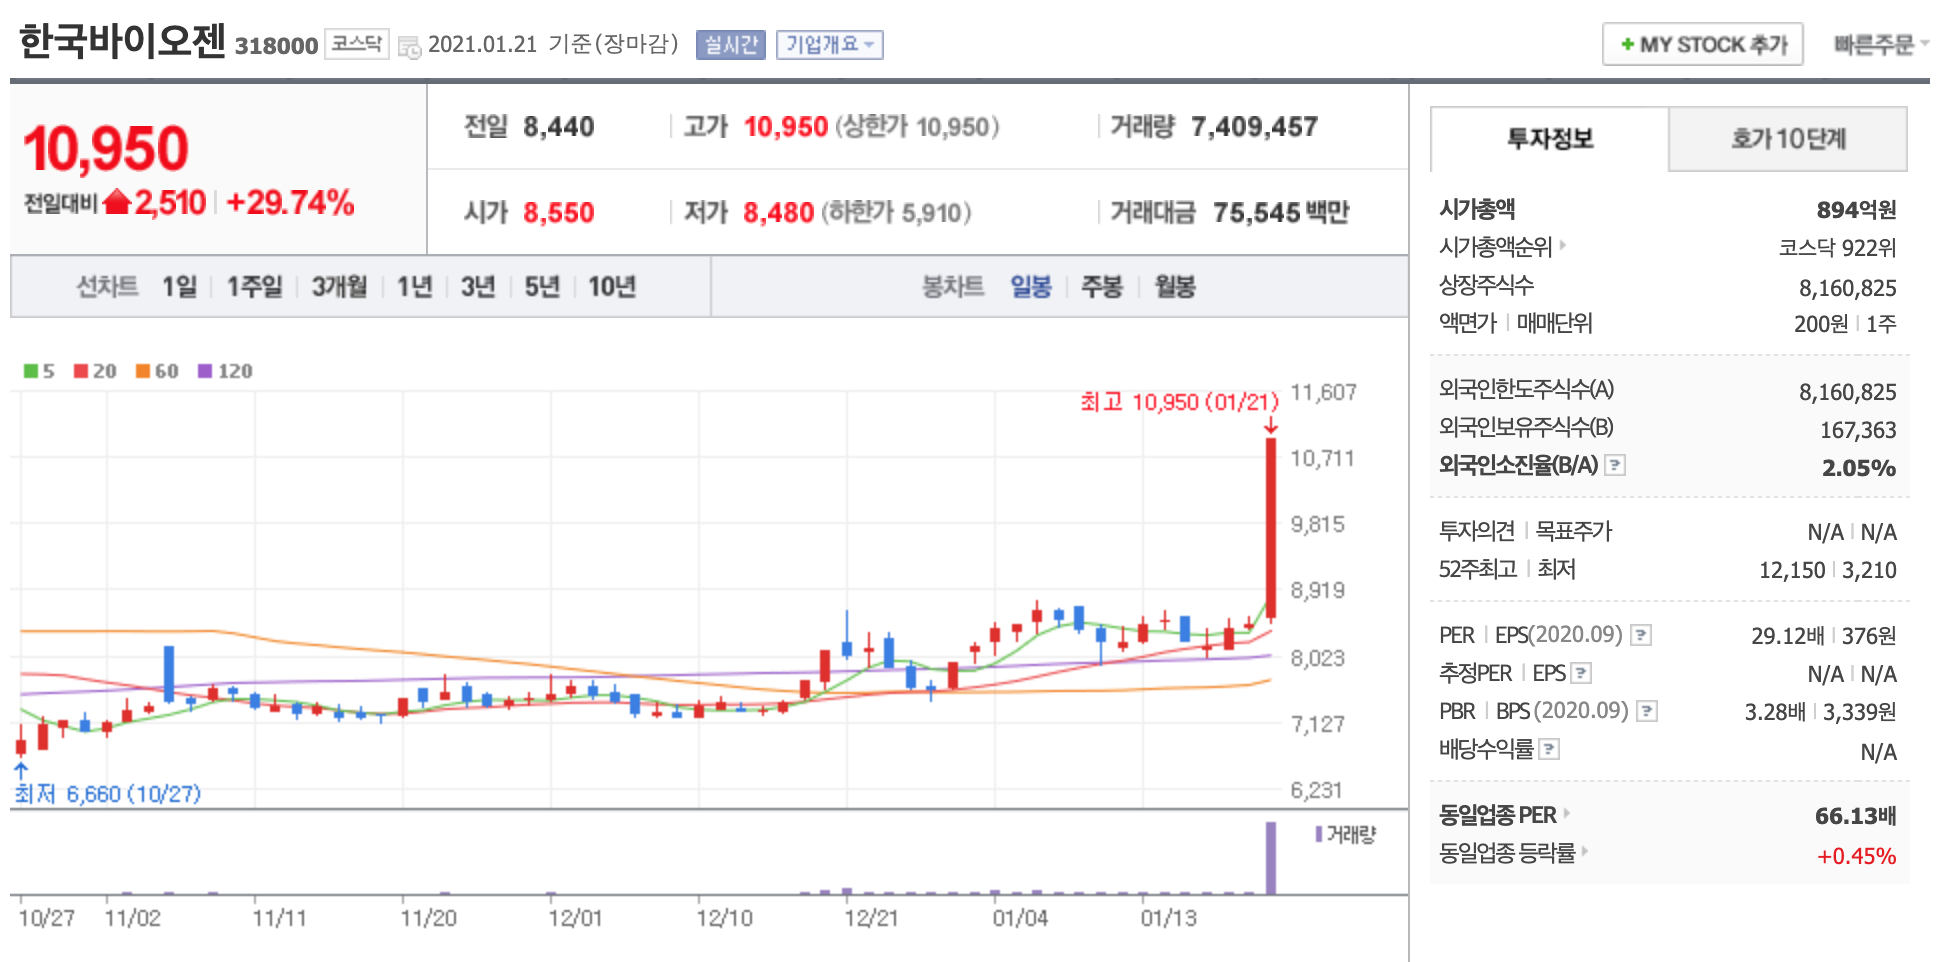Click the stock code 318000
Image resolution: width=1952 pixels, height=962 pixels.
point(276,46)
